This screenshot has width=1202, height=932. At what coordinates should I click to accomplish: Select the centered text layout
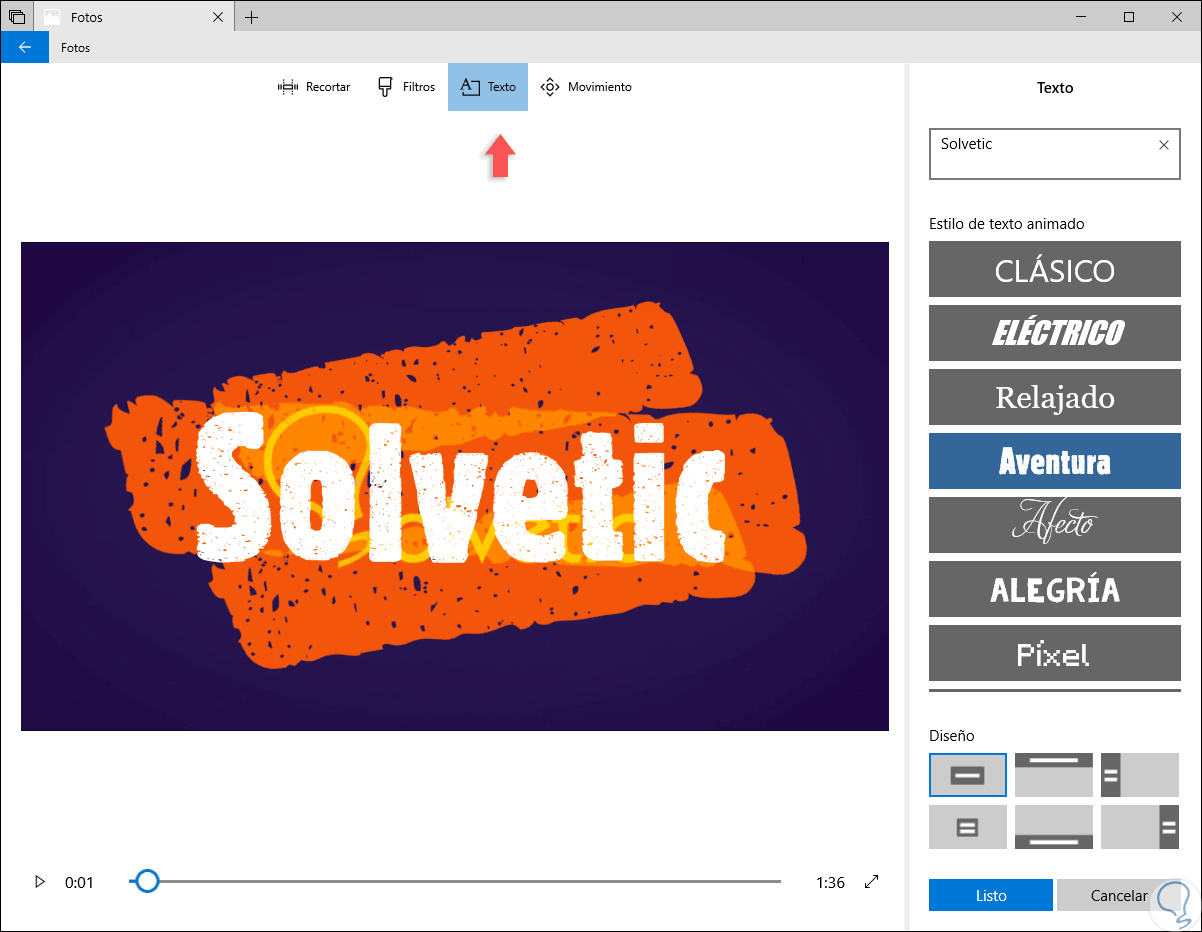click(968, 775)
